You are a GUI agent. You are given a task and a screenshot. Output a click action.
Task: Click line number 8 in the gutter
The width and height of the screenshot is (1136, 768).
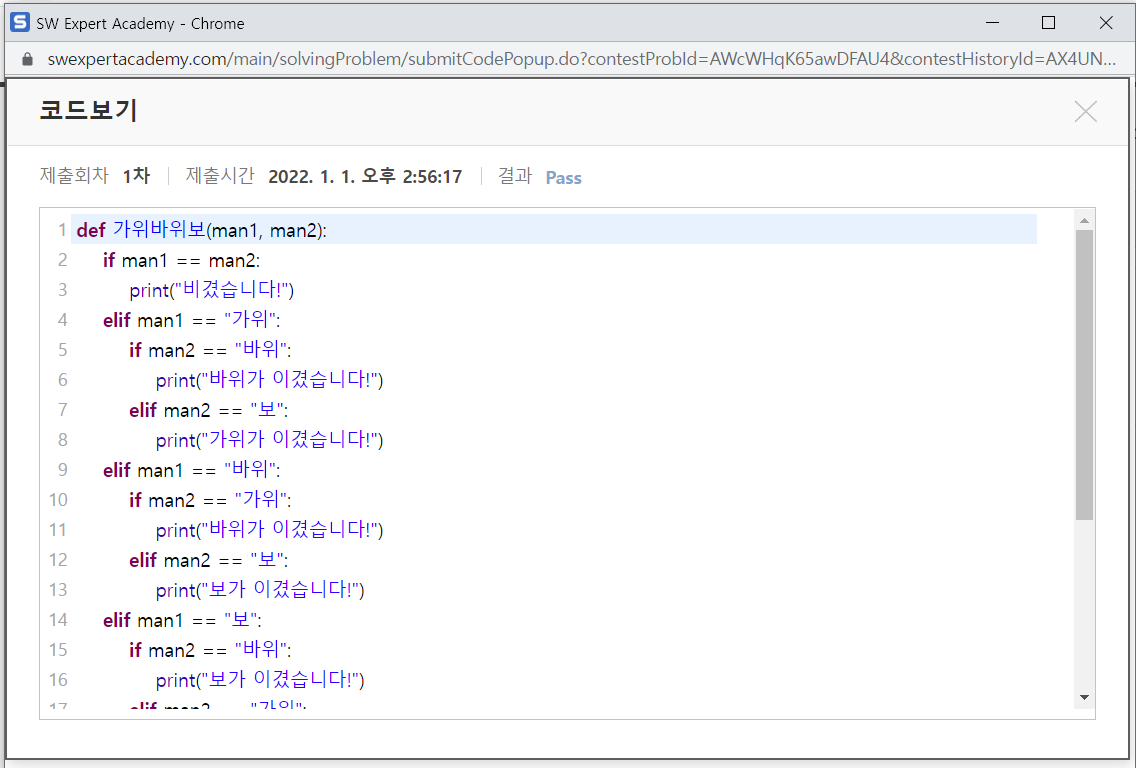(x=62, y=440)
